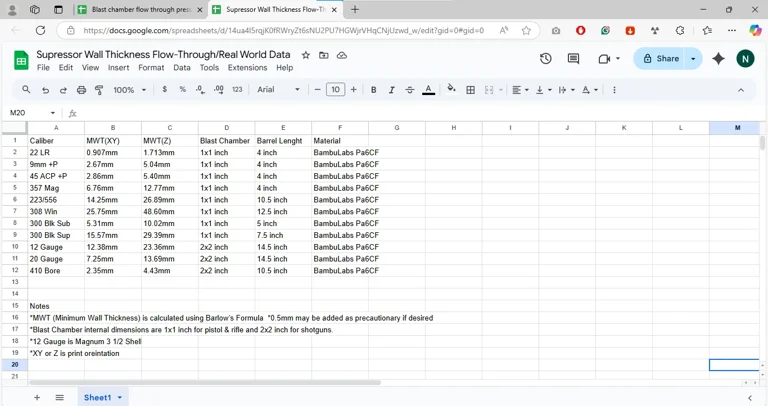This screenshot has width=768, height=406.
Task: Open the zoom 100% dropdown
Action: click(130, 90)
